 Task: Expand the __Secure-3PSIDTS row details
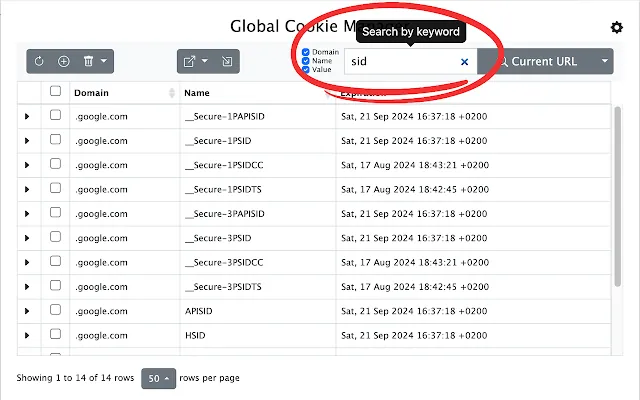(x=27, y=287)
